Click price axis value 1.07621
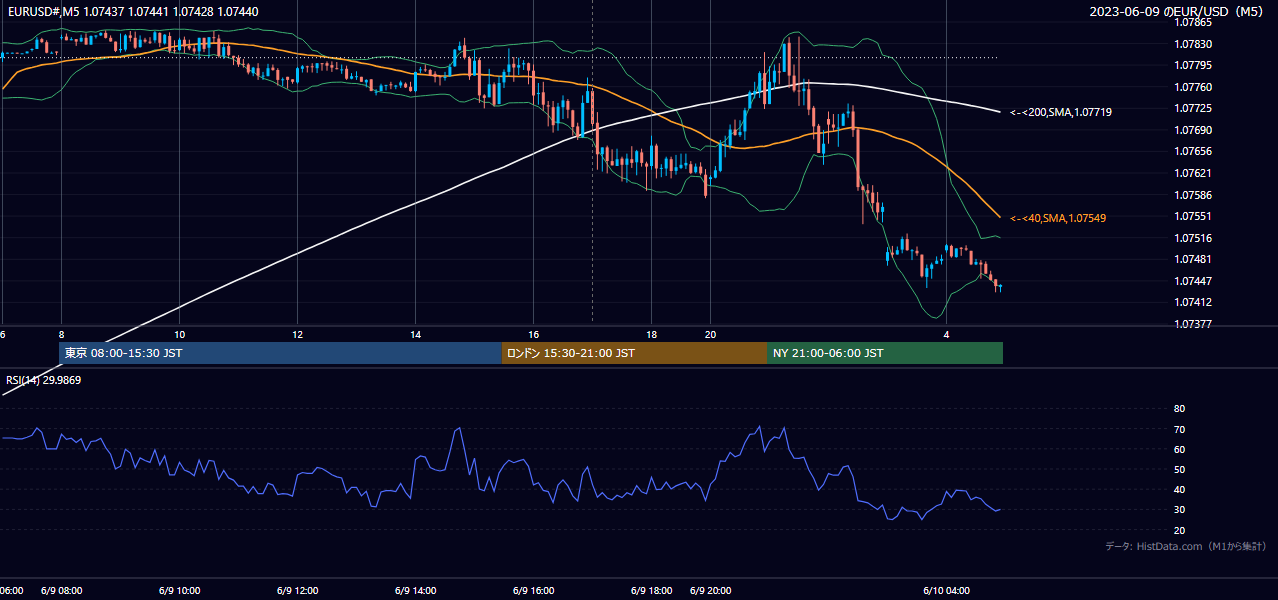1278x600 pixels. (x=1193, y=173)
